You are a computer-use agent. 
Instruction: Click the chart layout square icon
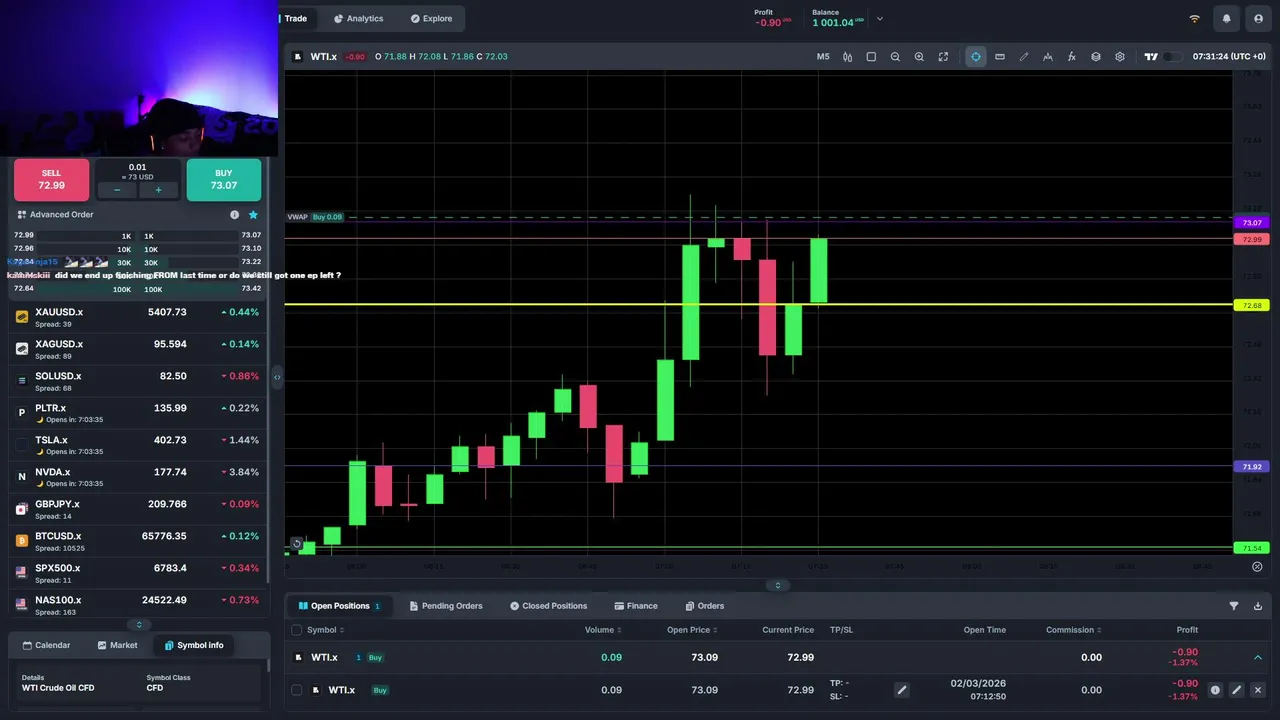(x=871, y=57)
